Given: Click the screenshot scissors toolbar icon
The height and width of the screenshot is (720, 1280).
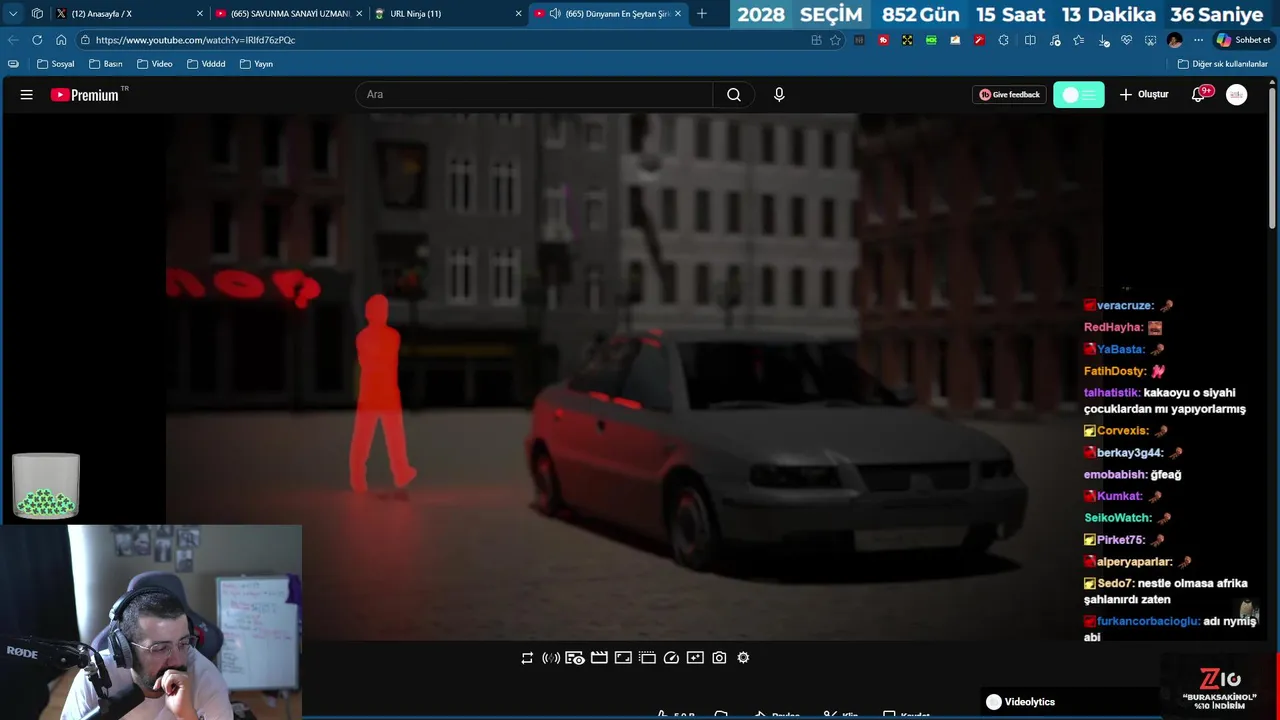Looking at the screenshot, I should (x=1150, y=40).
